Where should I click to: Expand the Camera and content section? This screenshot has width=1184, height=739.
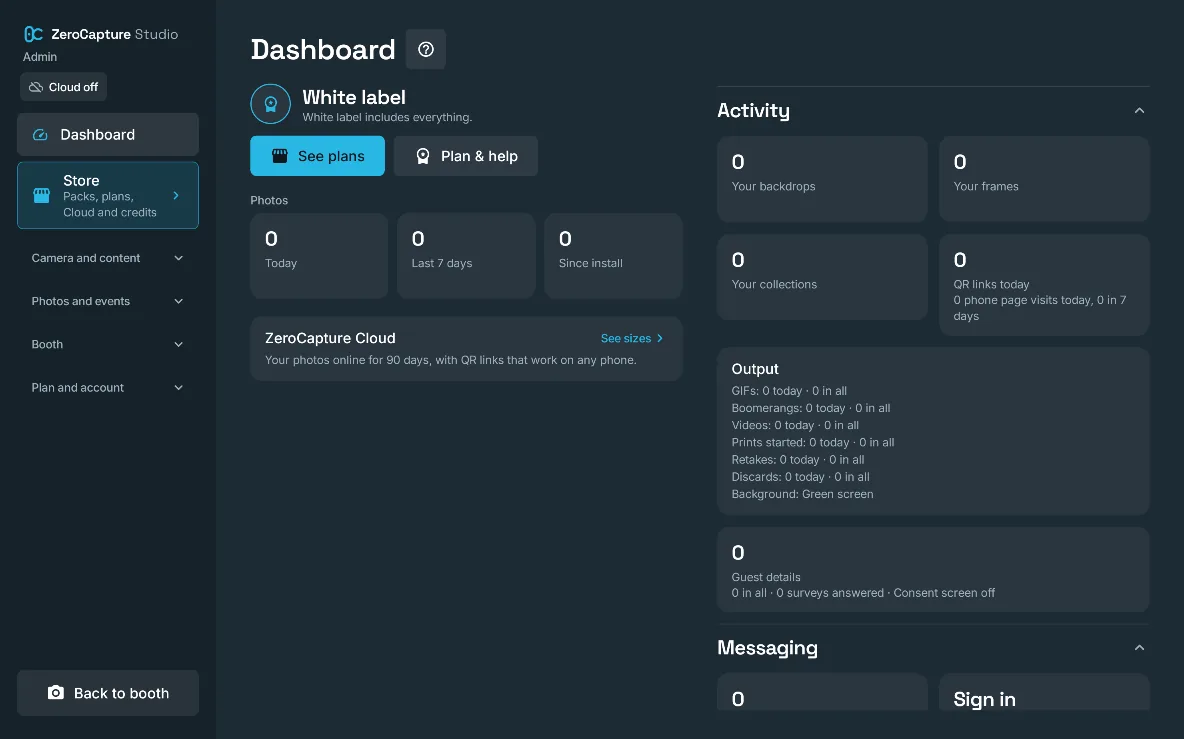[108, 258]
